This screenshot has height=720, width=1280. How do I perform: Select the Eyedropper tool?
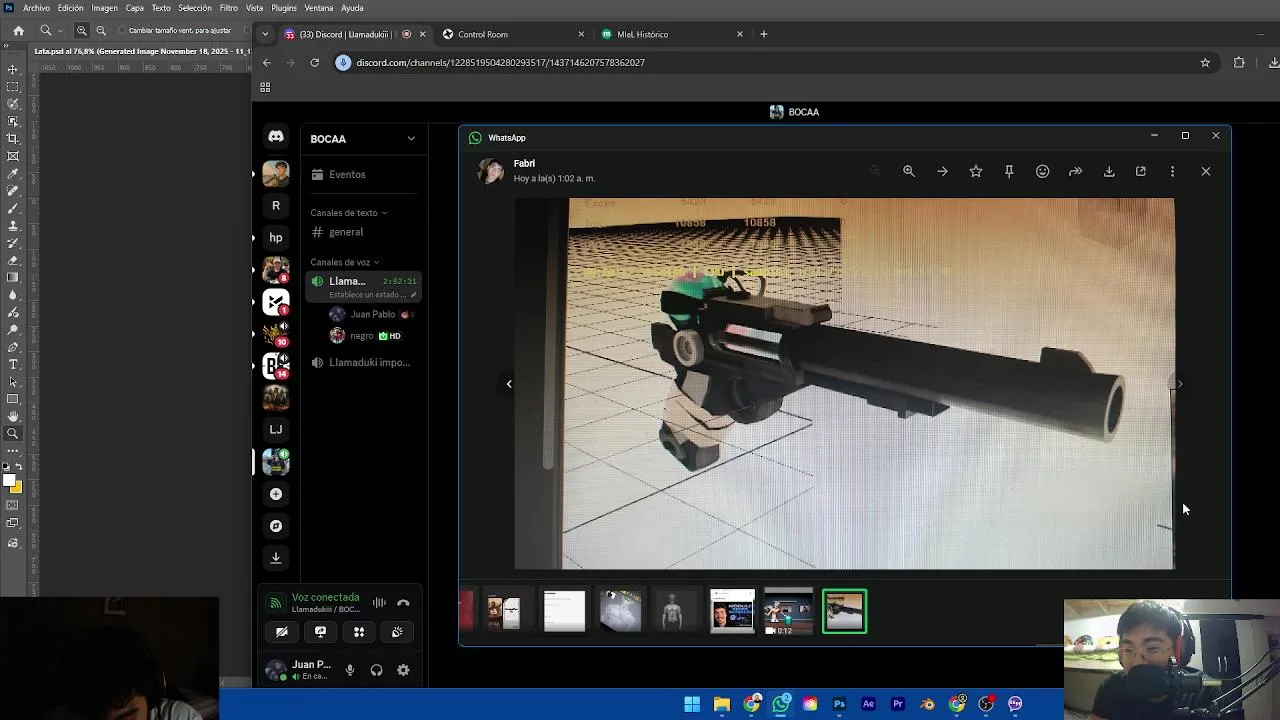point(13,173)
